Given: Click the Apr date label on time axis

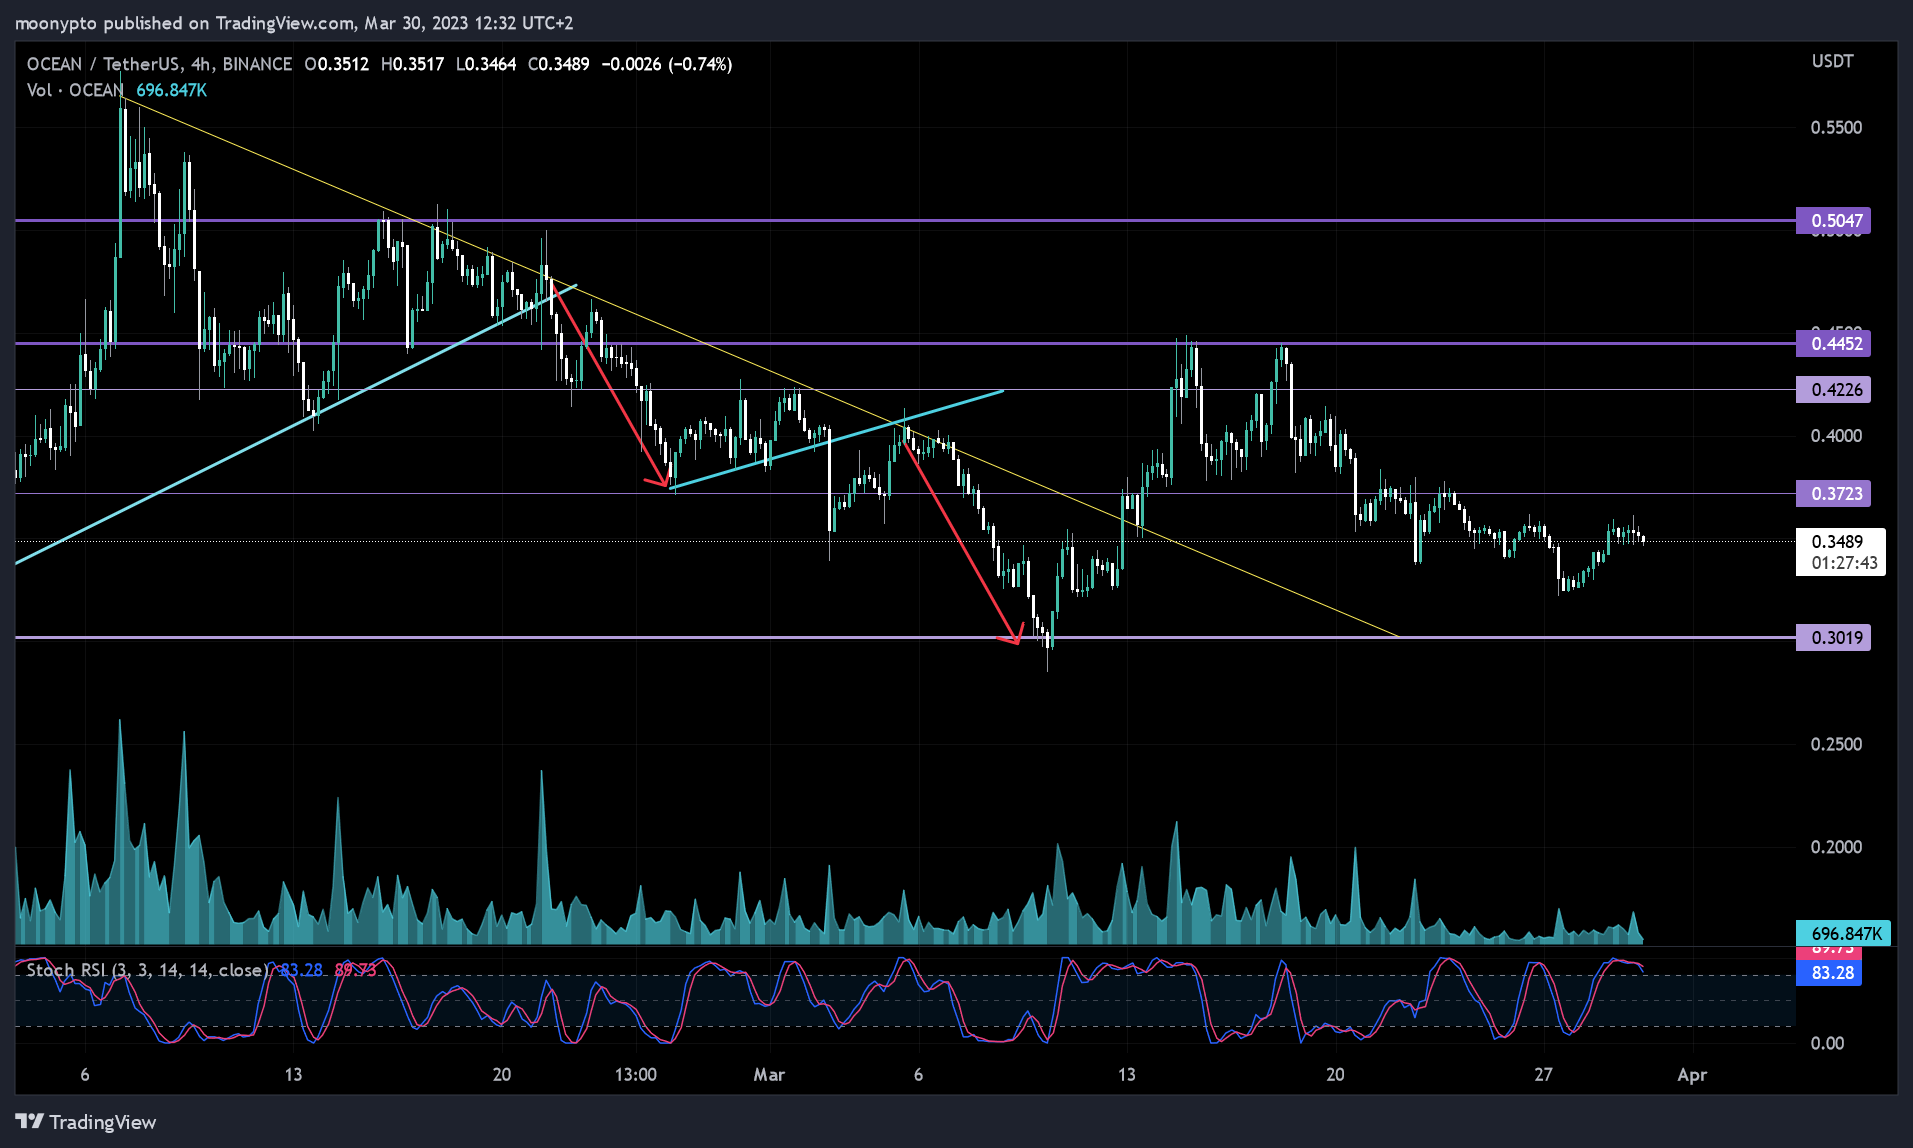Looking at the screenshot, I should (x=1691, y=1075).
